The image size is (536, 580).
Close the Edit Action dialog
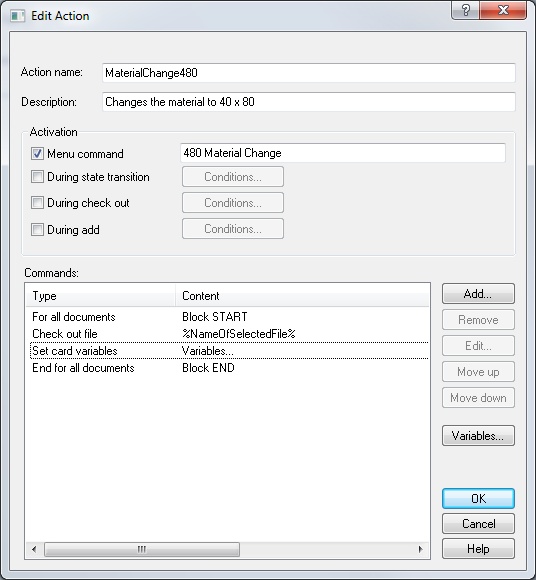coord(503,10)
